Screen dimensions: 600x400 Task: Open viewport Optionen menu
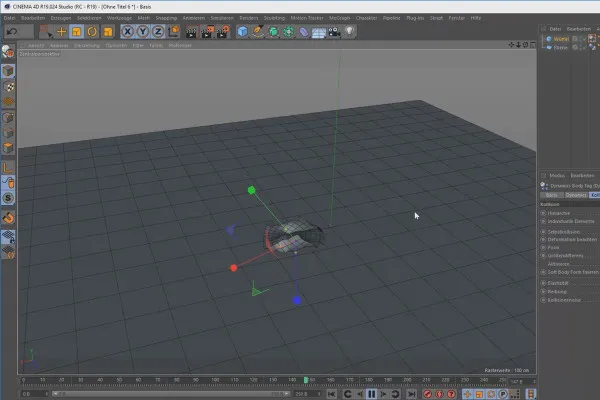(116, 46)
